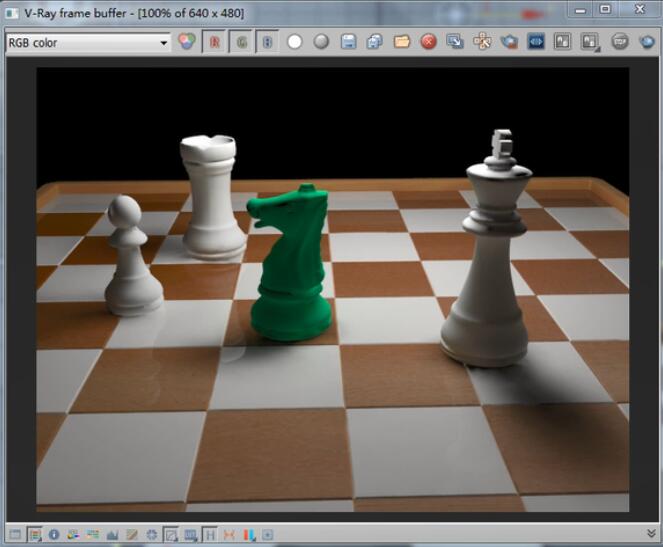Show pixel information with the info icon
The height and width of the screenshot is (547, 663).
[x=54, y=535]
